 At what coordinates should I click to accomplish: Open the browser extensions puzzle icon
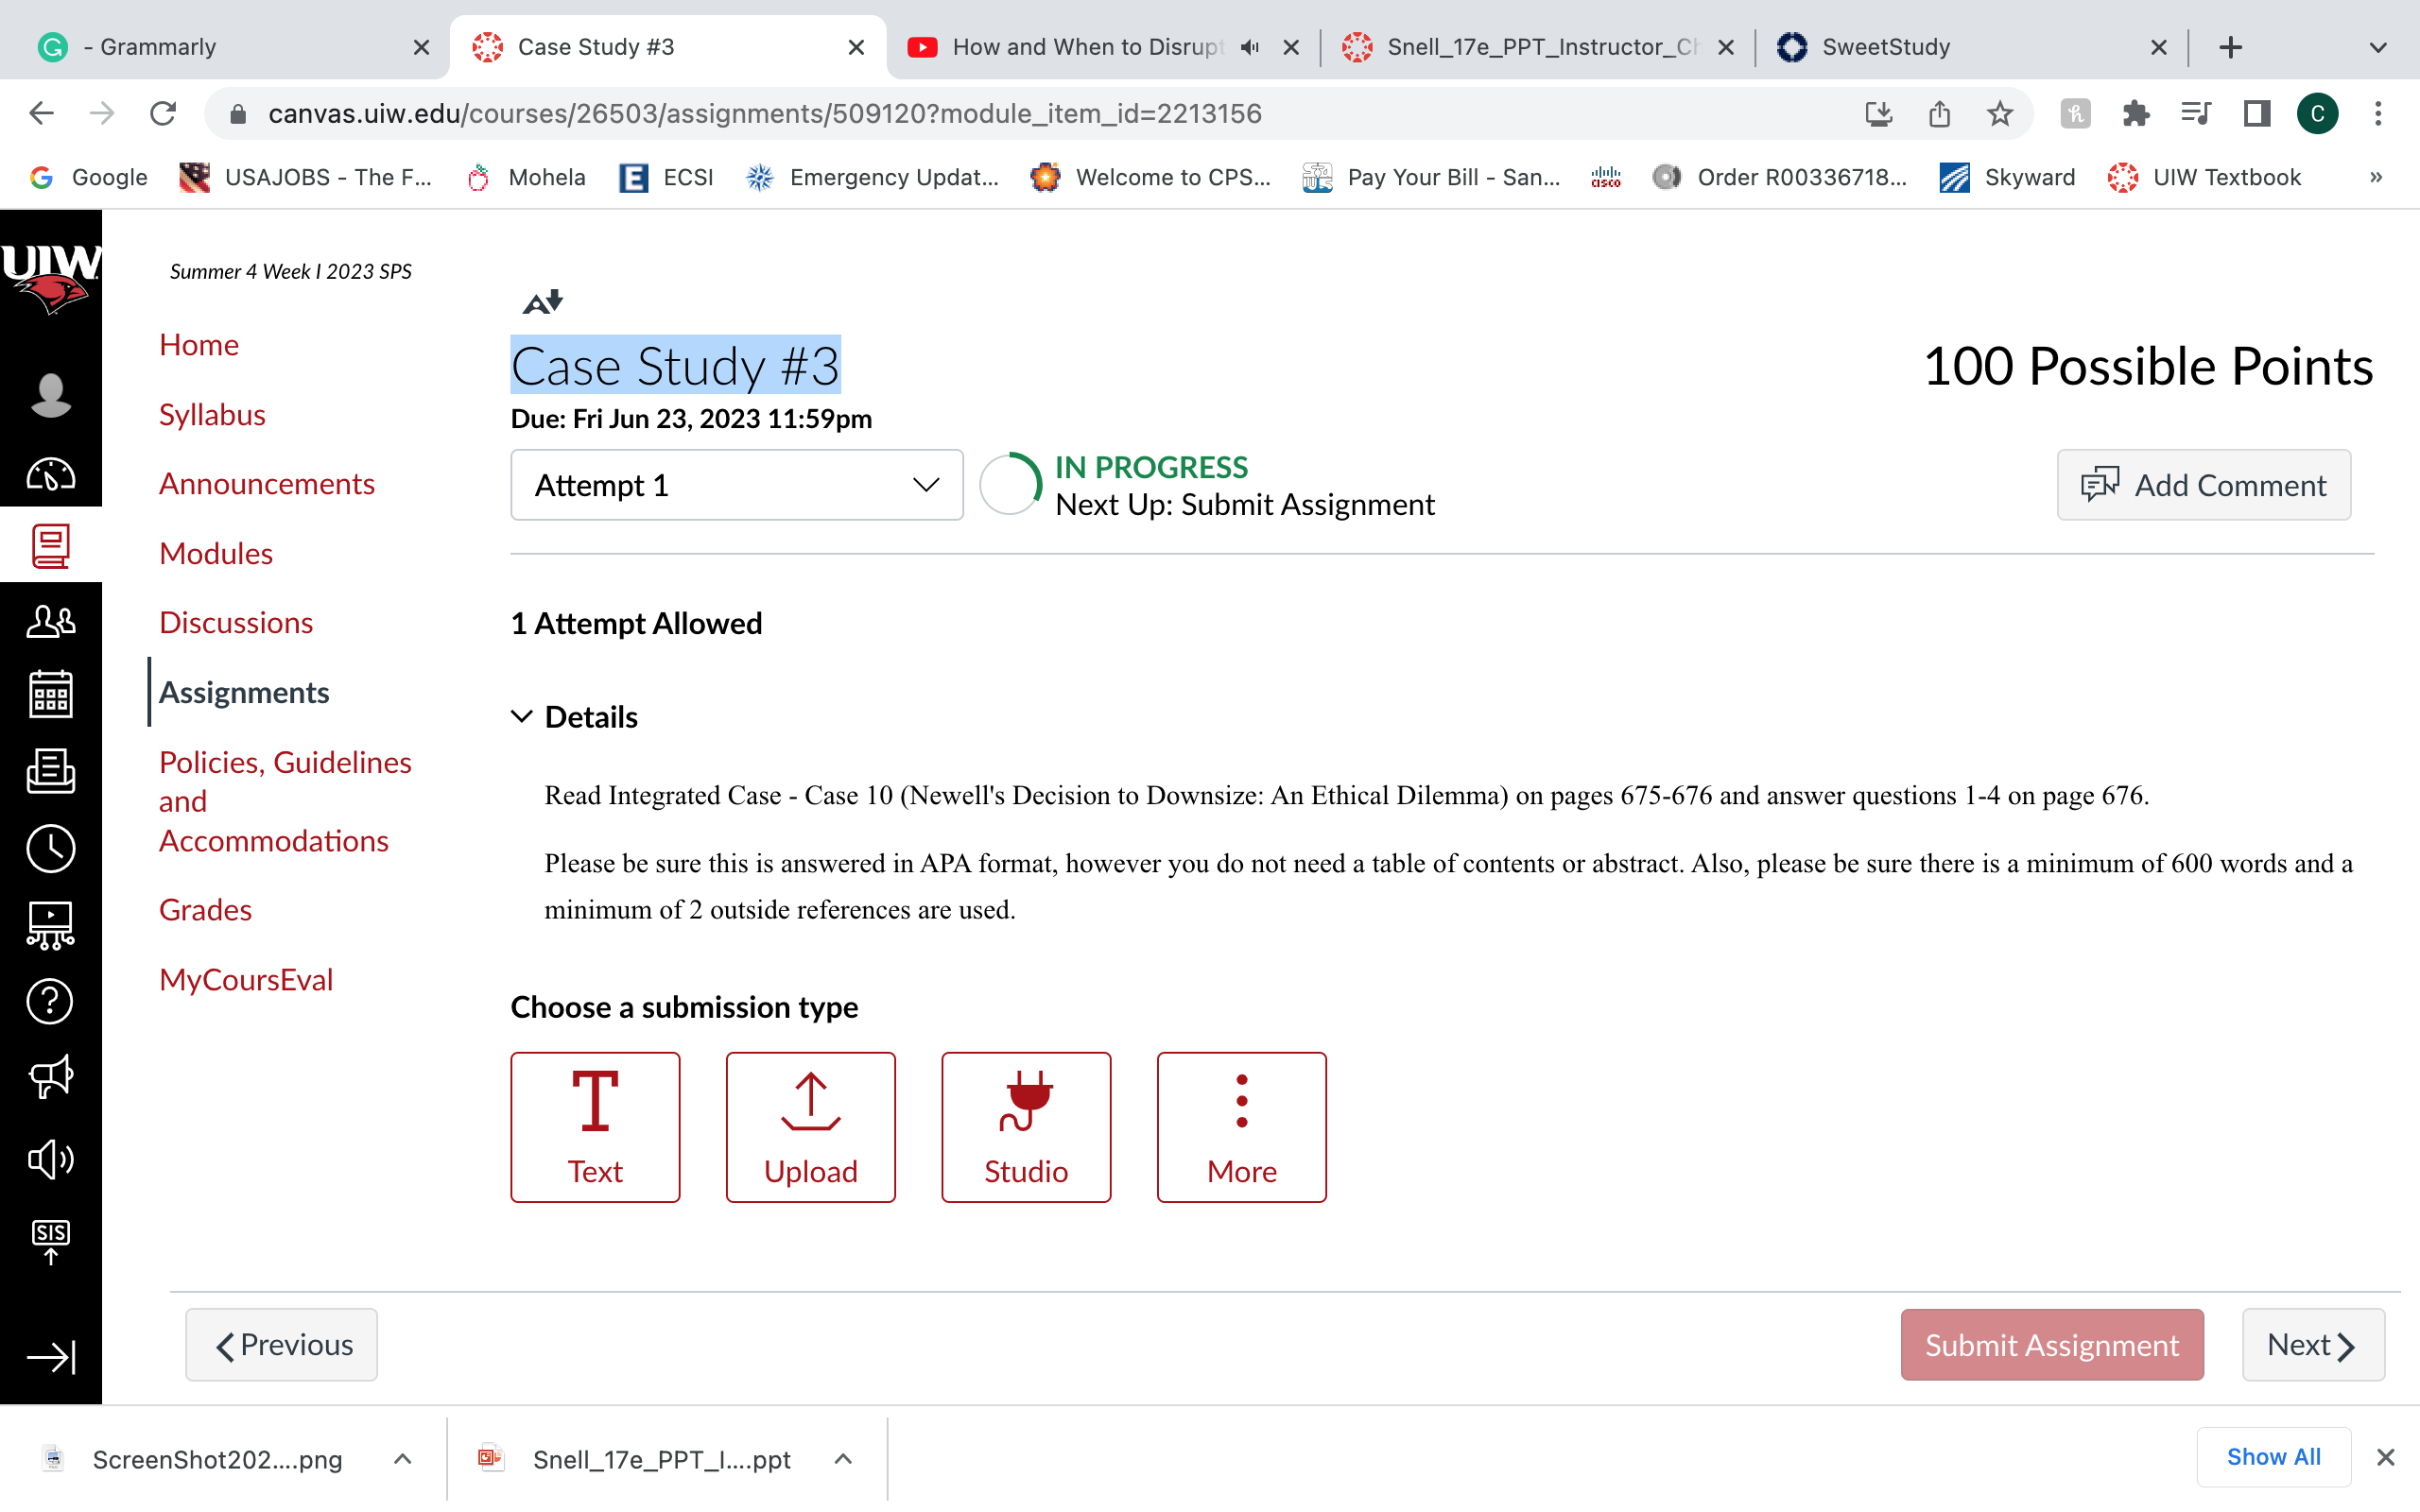pos(2135,114)
